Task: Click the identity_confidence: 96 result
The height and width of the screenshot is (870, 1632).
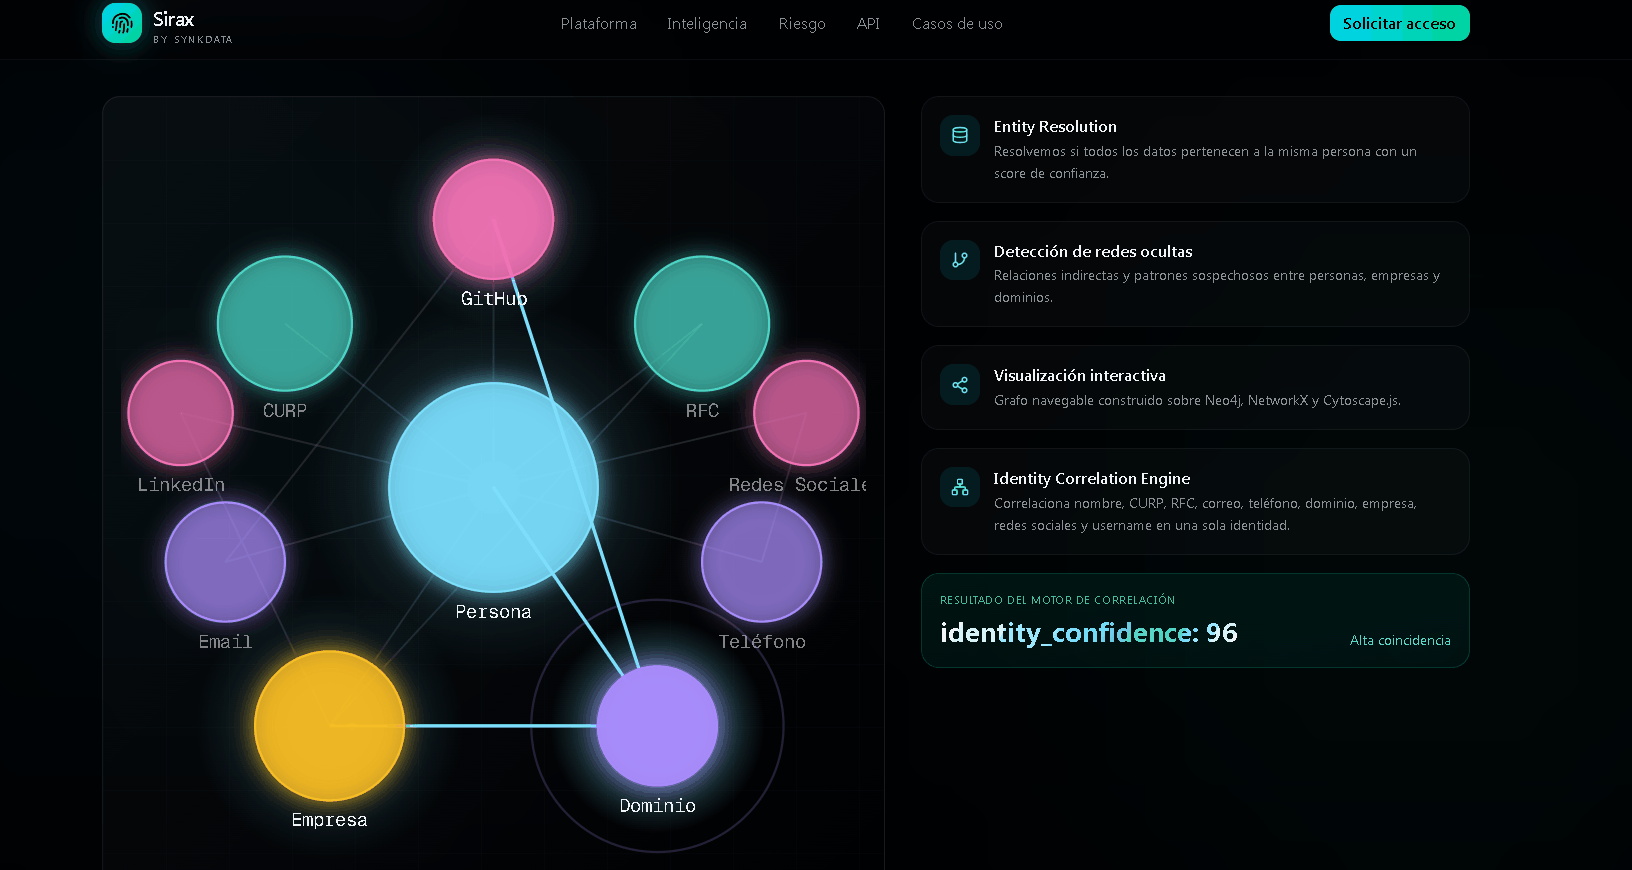Action: coord(1089,633)
